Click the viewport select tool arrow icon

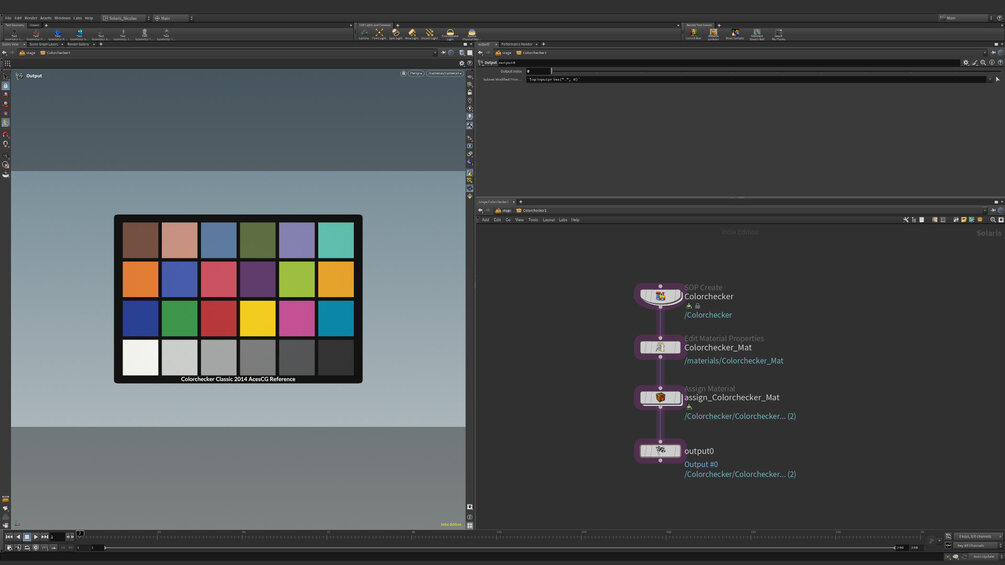coord(6,76)
